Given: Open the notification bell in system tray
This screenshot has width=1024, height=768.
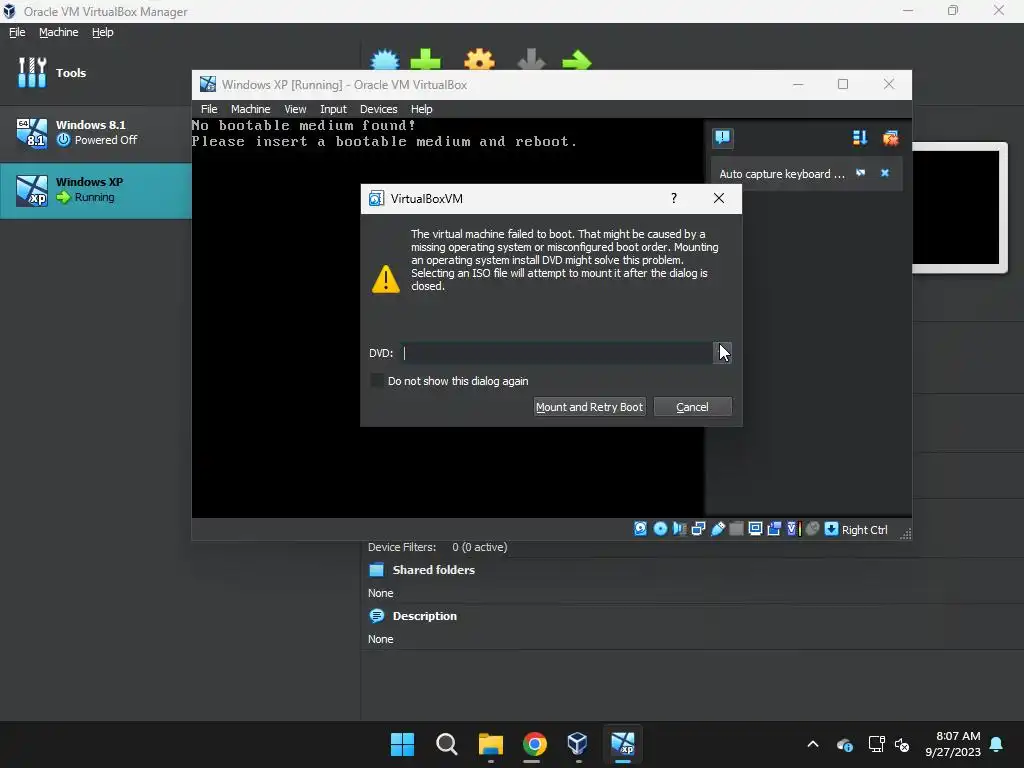Looking at the screenshot, I should tap(997, 744).
